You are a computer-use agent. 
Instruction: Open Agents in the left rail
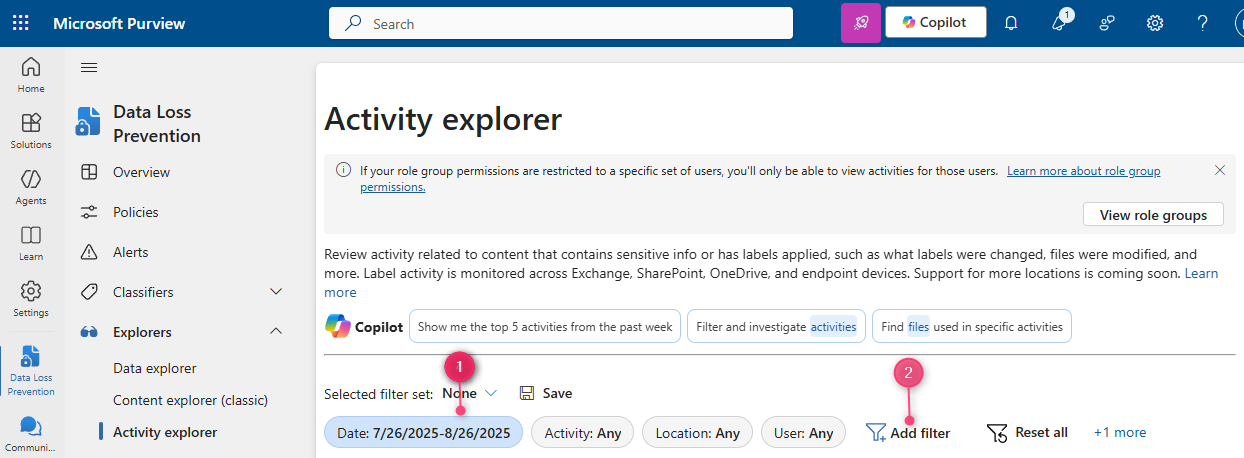31,186
